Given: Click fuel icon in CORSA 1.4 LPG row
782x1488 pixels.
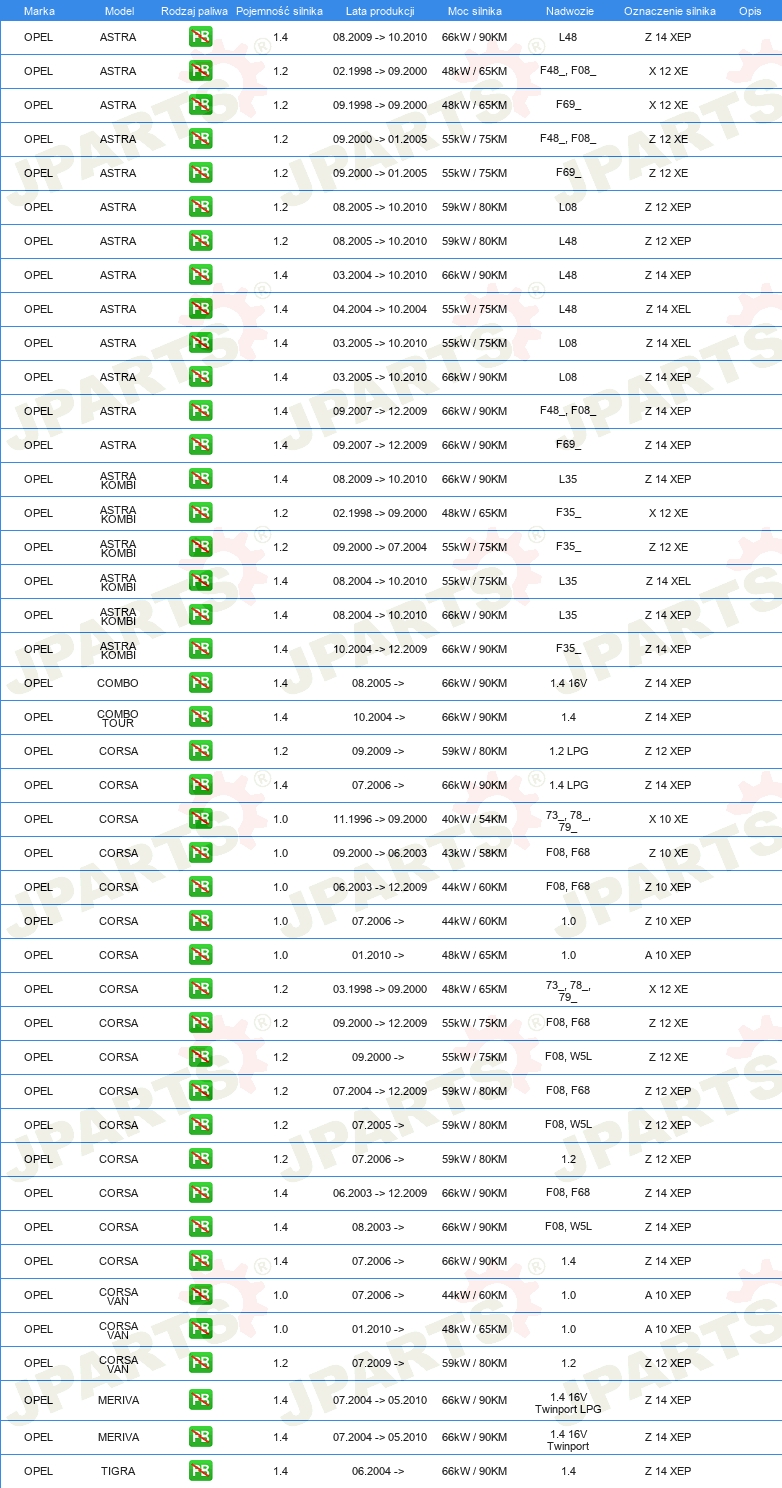Looking at the screenshot, I should (x=200, y=785).
